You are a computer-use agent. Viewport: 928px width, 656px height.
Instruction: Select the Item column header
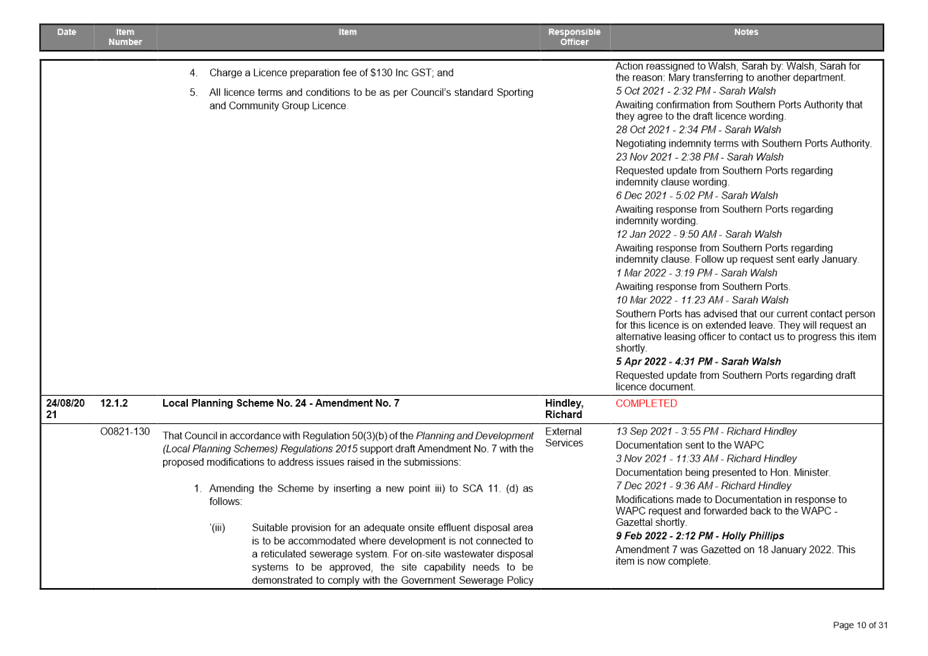[x=347, y=32]
